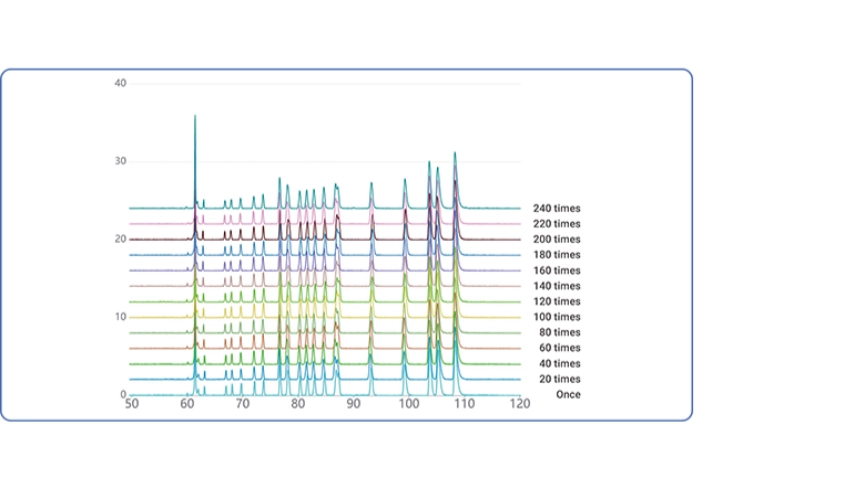This screenshot has height=490, width=865.
Task: Click the x-axis tick label 90
Action: 353,405
